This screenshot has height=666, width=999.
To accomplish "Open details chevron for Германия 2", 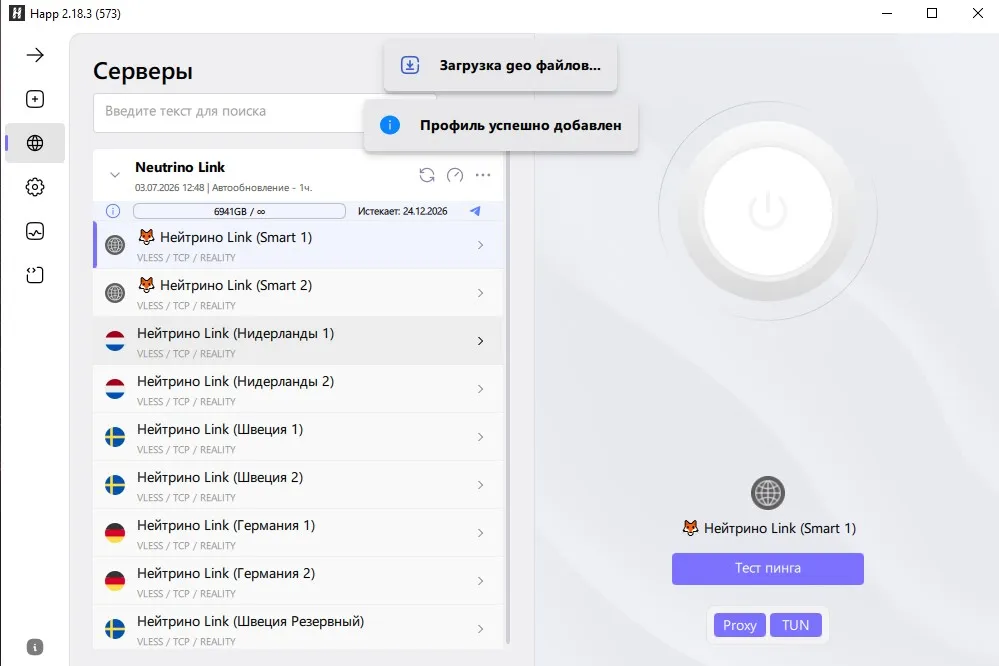I will pyautogui.click(x=480, y=581).
